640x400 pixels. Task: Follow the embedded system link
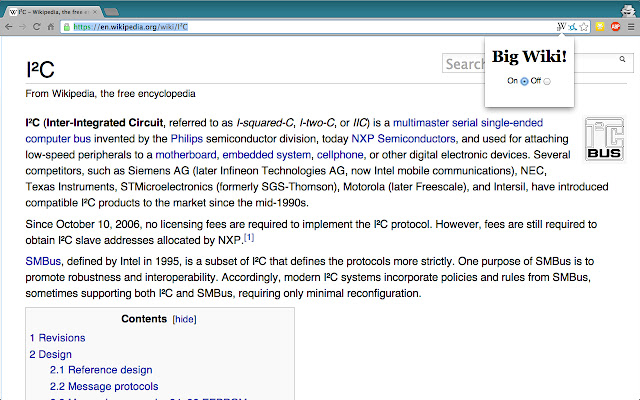(x=267, y=155)
